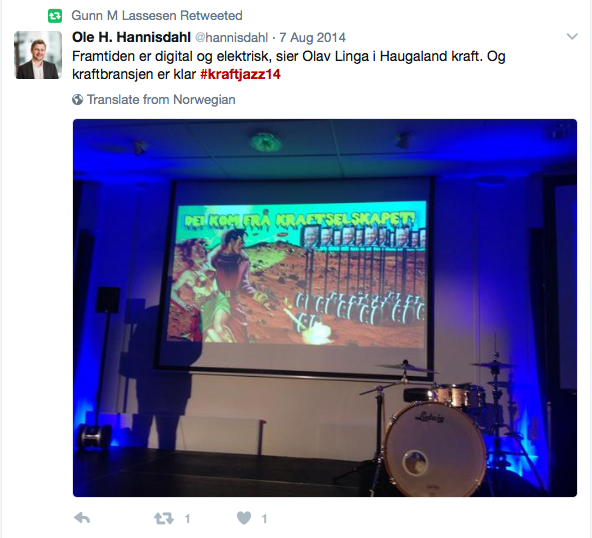This screenshot has width=592, height=538.
Task: Retweet using the arrows icon
Action: tap(163, 518)
